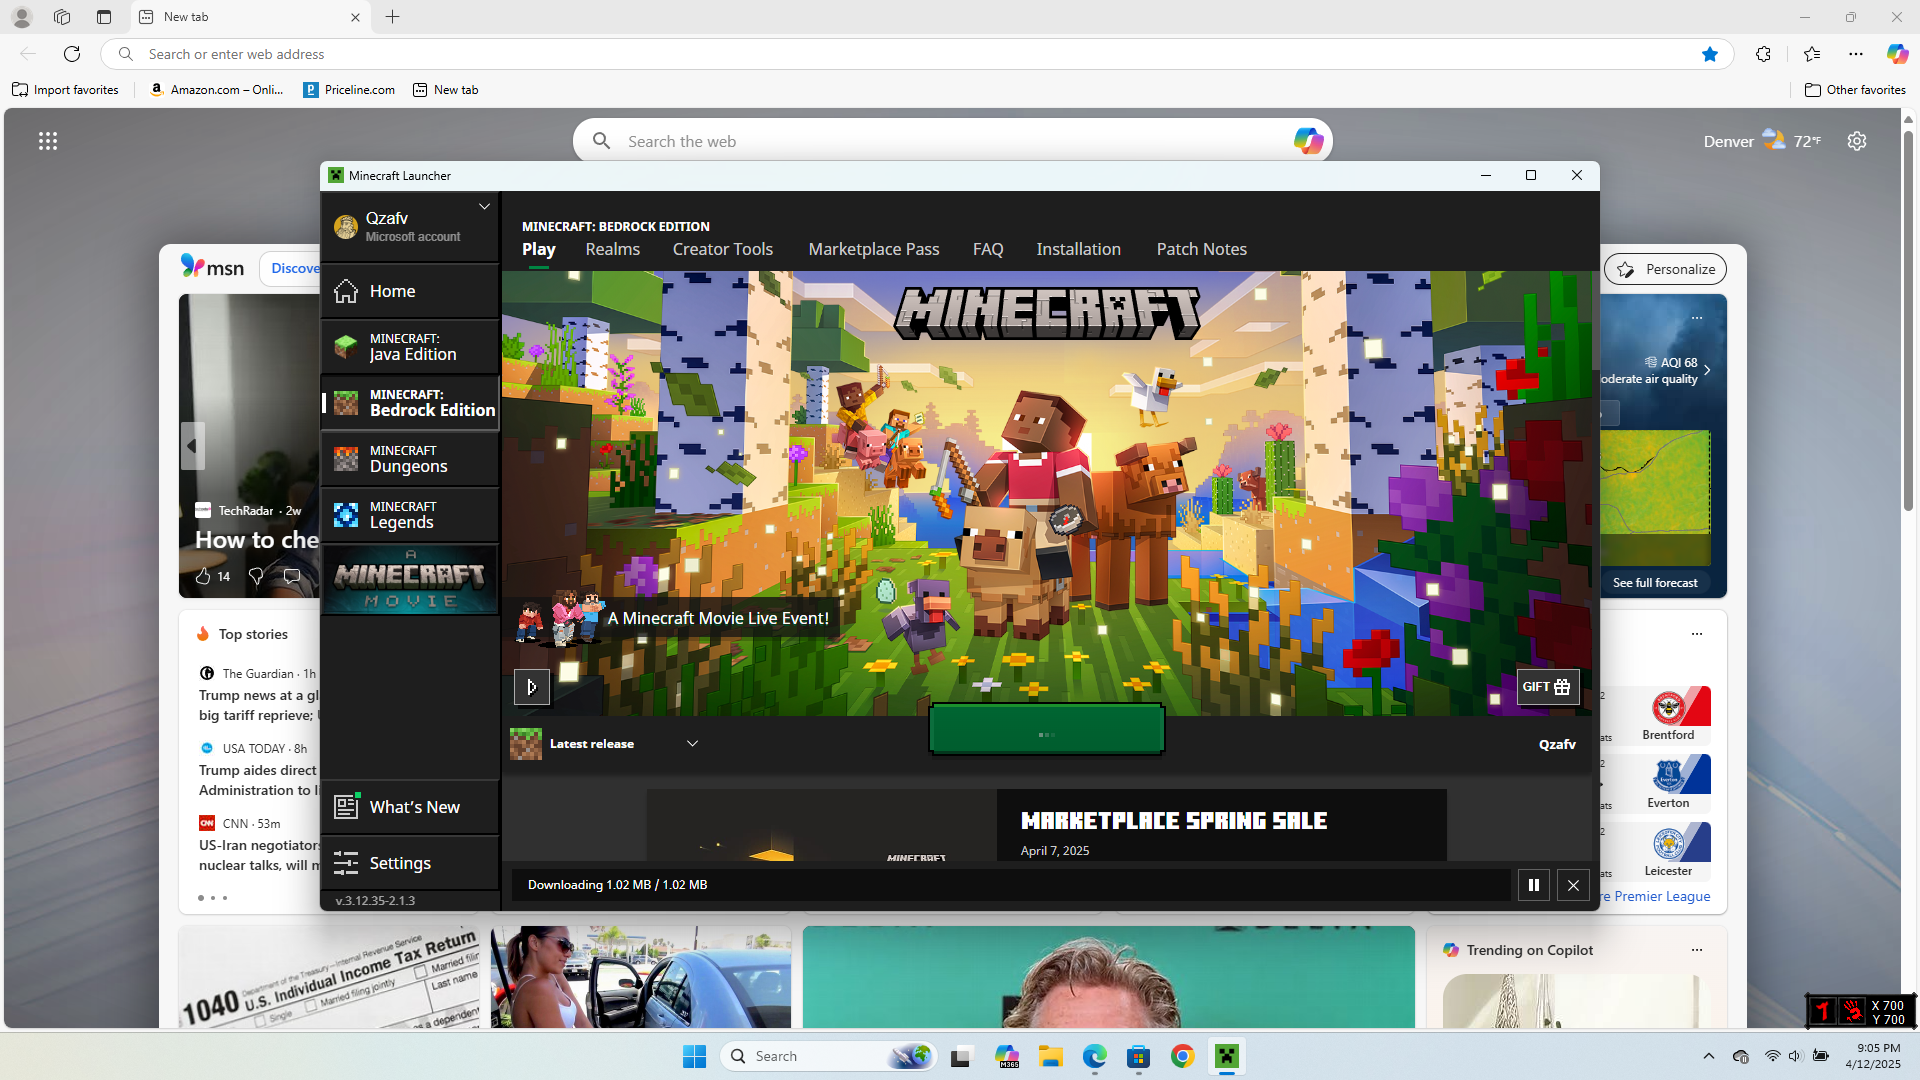This screenshot has width=1920, height=1080.
Task: Open Edge Favorites list icon
Action: pos(1811,54)
